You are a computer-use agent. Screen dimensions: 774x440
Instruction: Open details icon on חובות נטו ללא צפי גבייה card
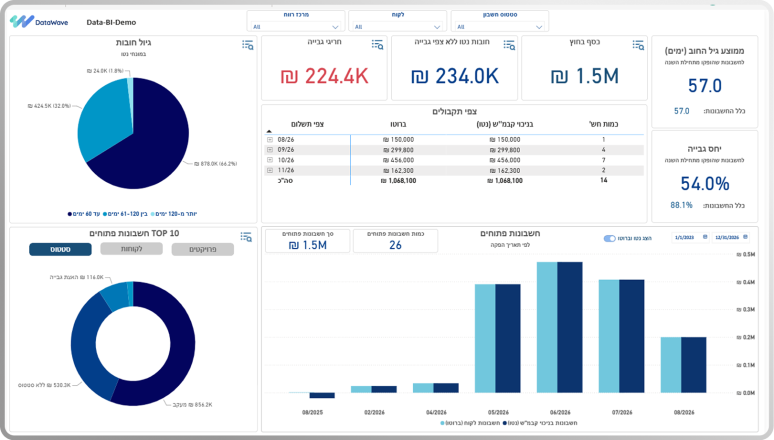point(509,45)
